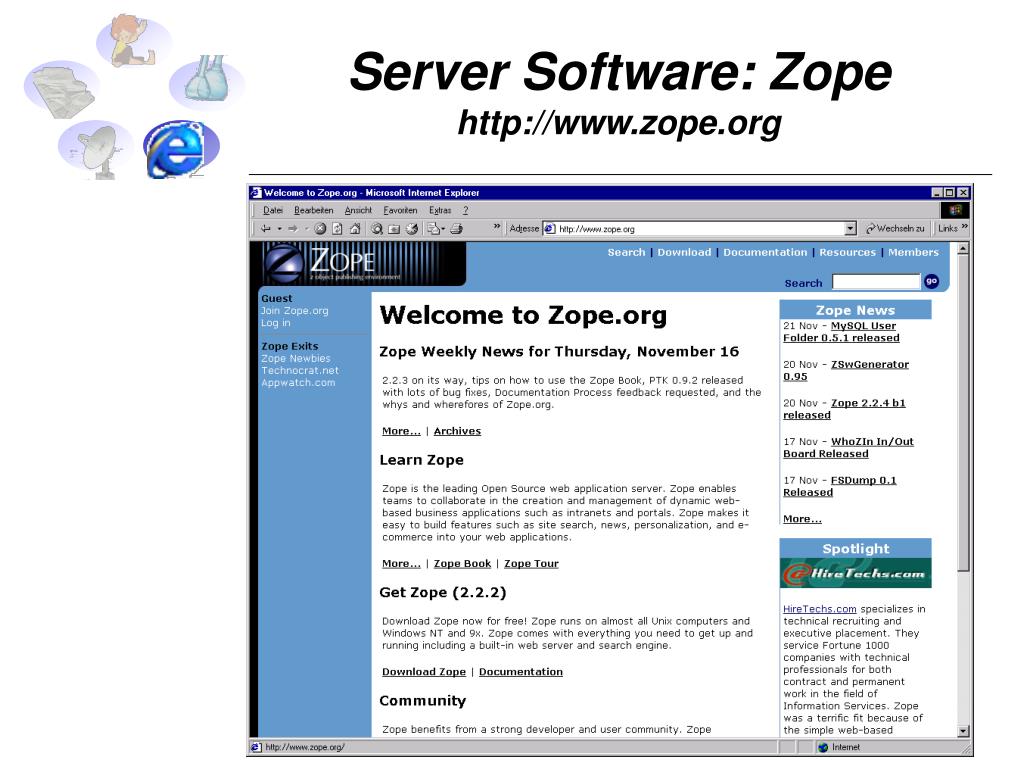
Task: Click the Internet zone icon in the status bar
Action: click(x=824, y=747)
